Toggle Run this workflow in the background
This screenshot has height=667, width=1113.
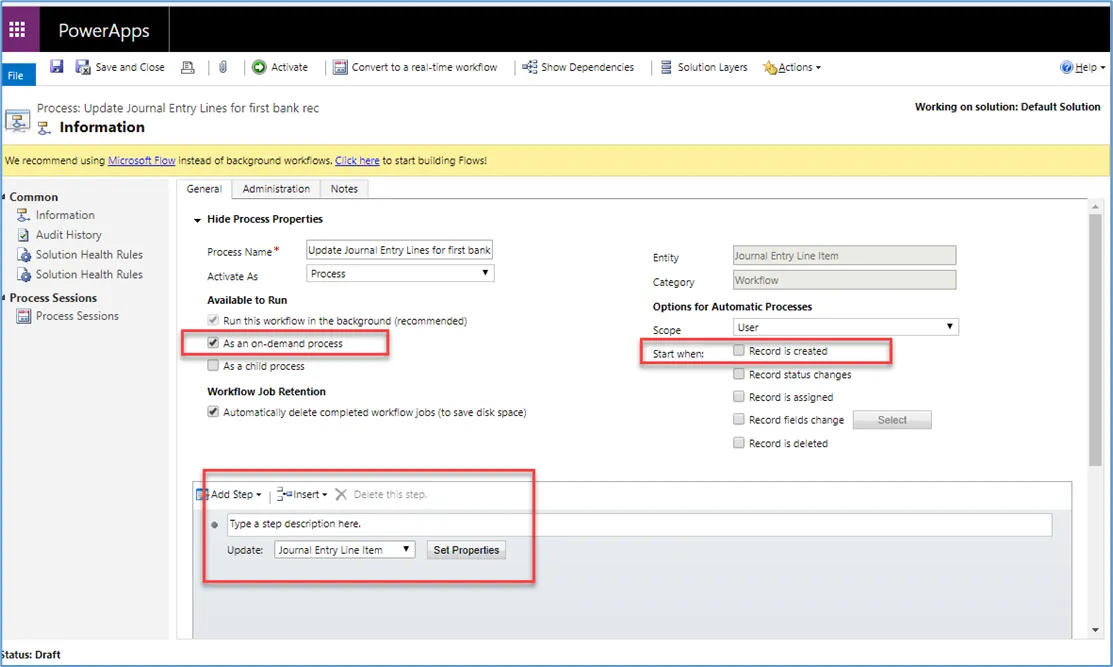click(213, 321)
